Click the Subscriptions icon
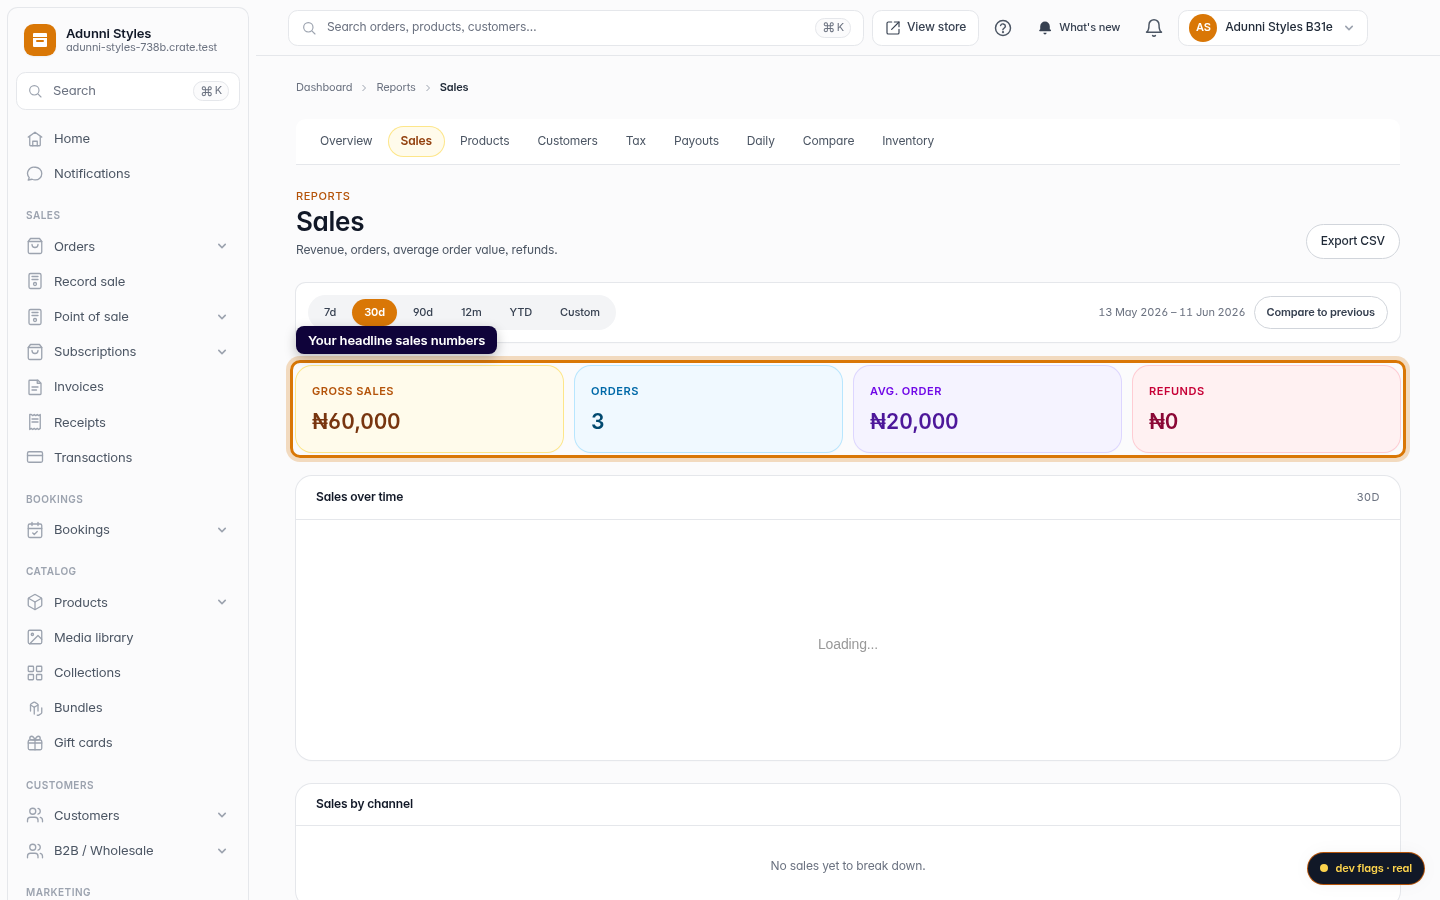This screenshot has width=1440, height=900. click(35, 352)
